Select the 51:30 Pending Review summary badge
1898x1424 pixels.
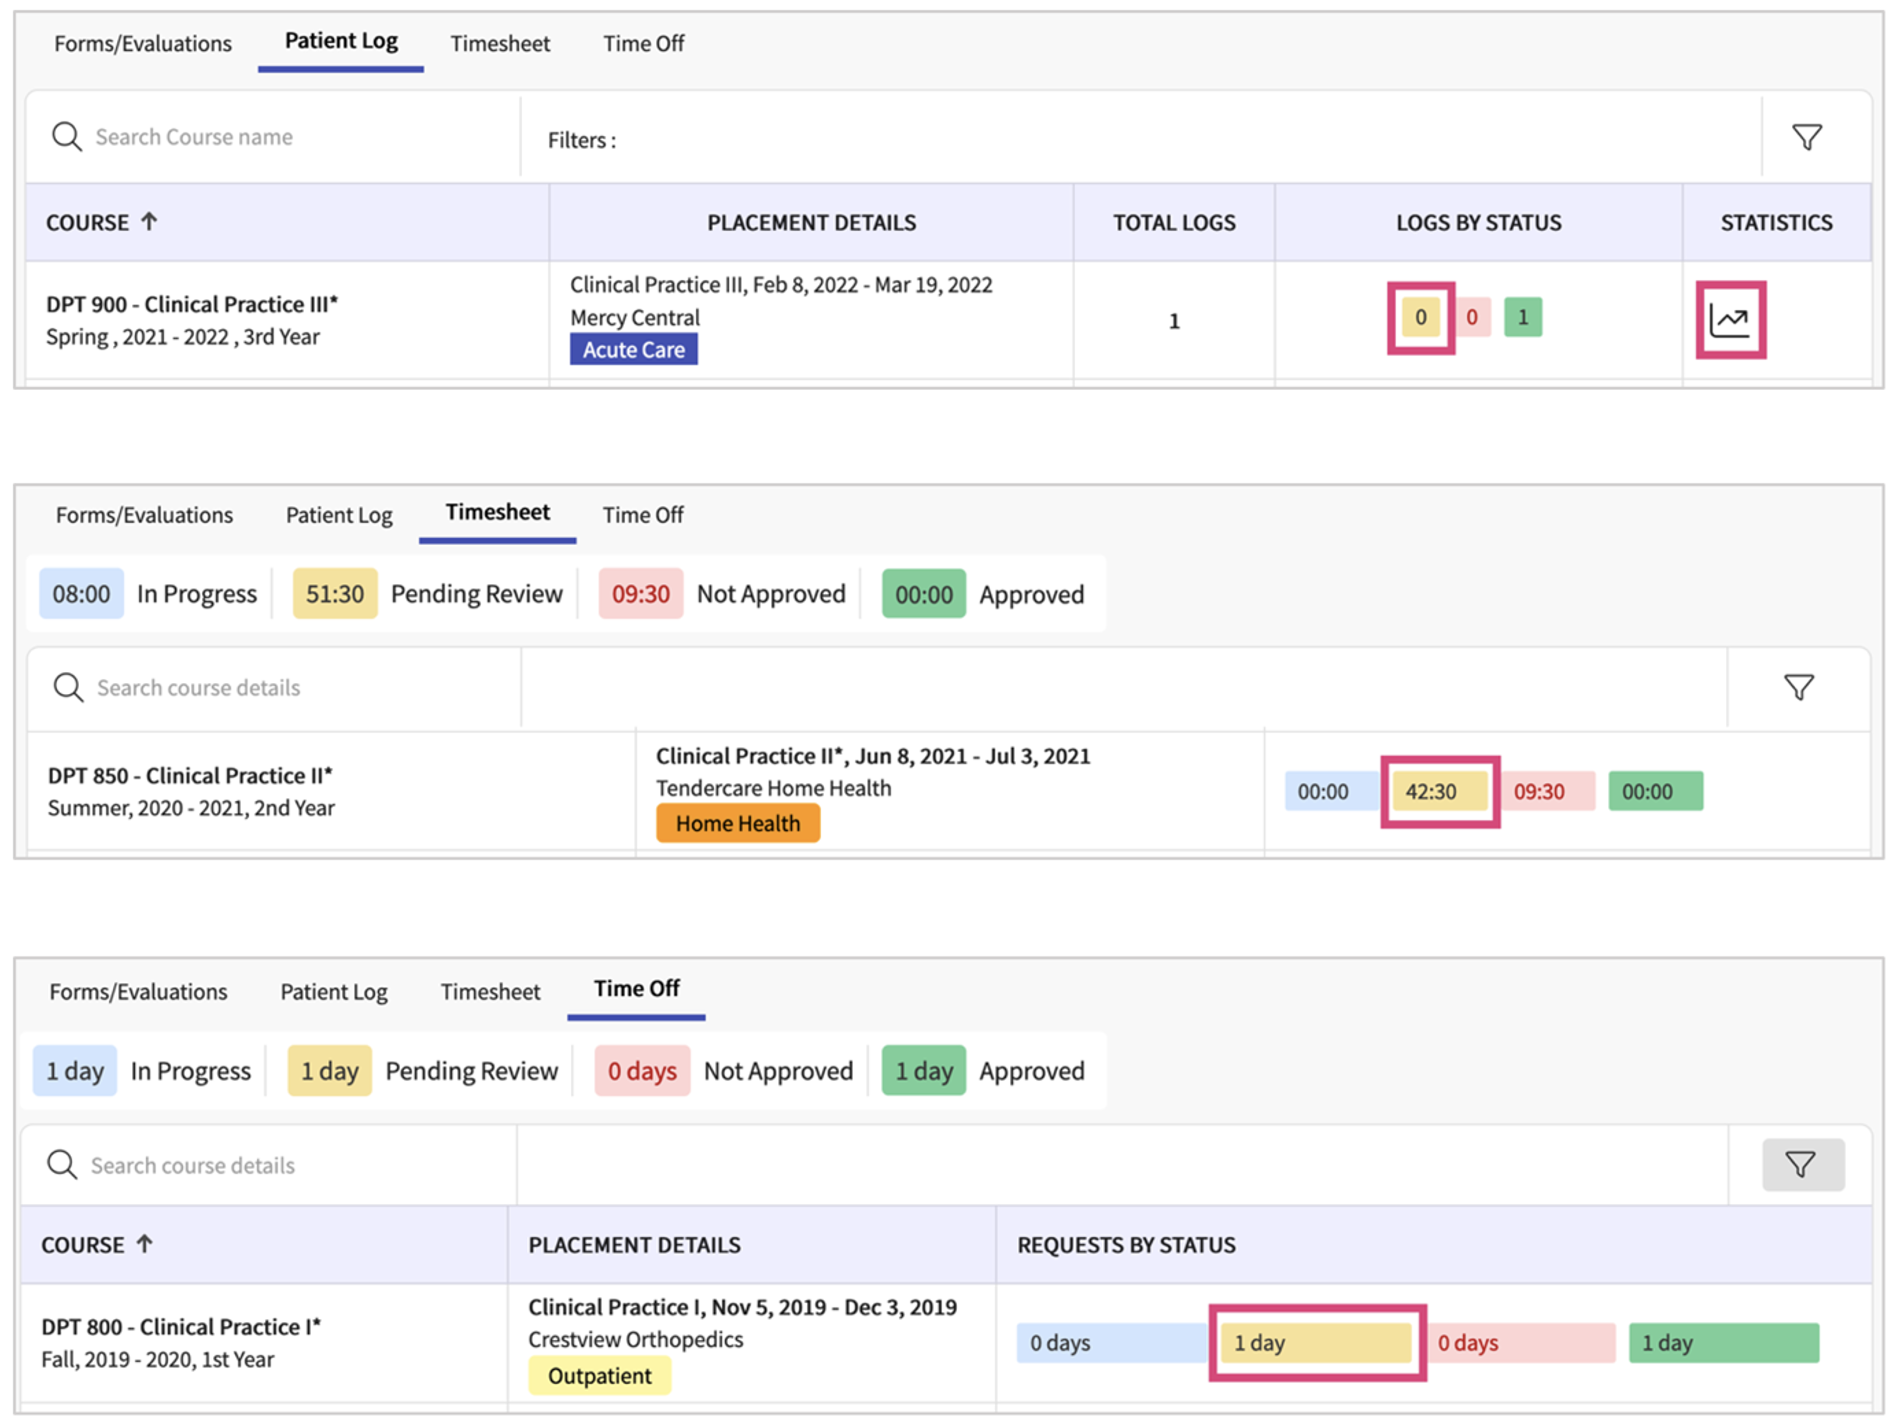(334, 594)
